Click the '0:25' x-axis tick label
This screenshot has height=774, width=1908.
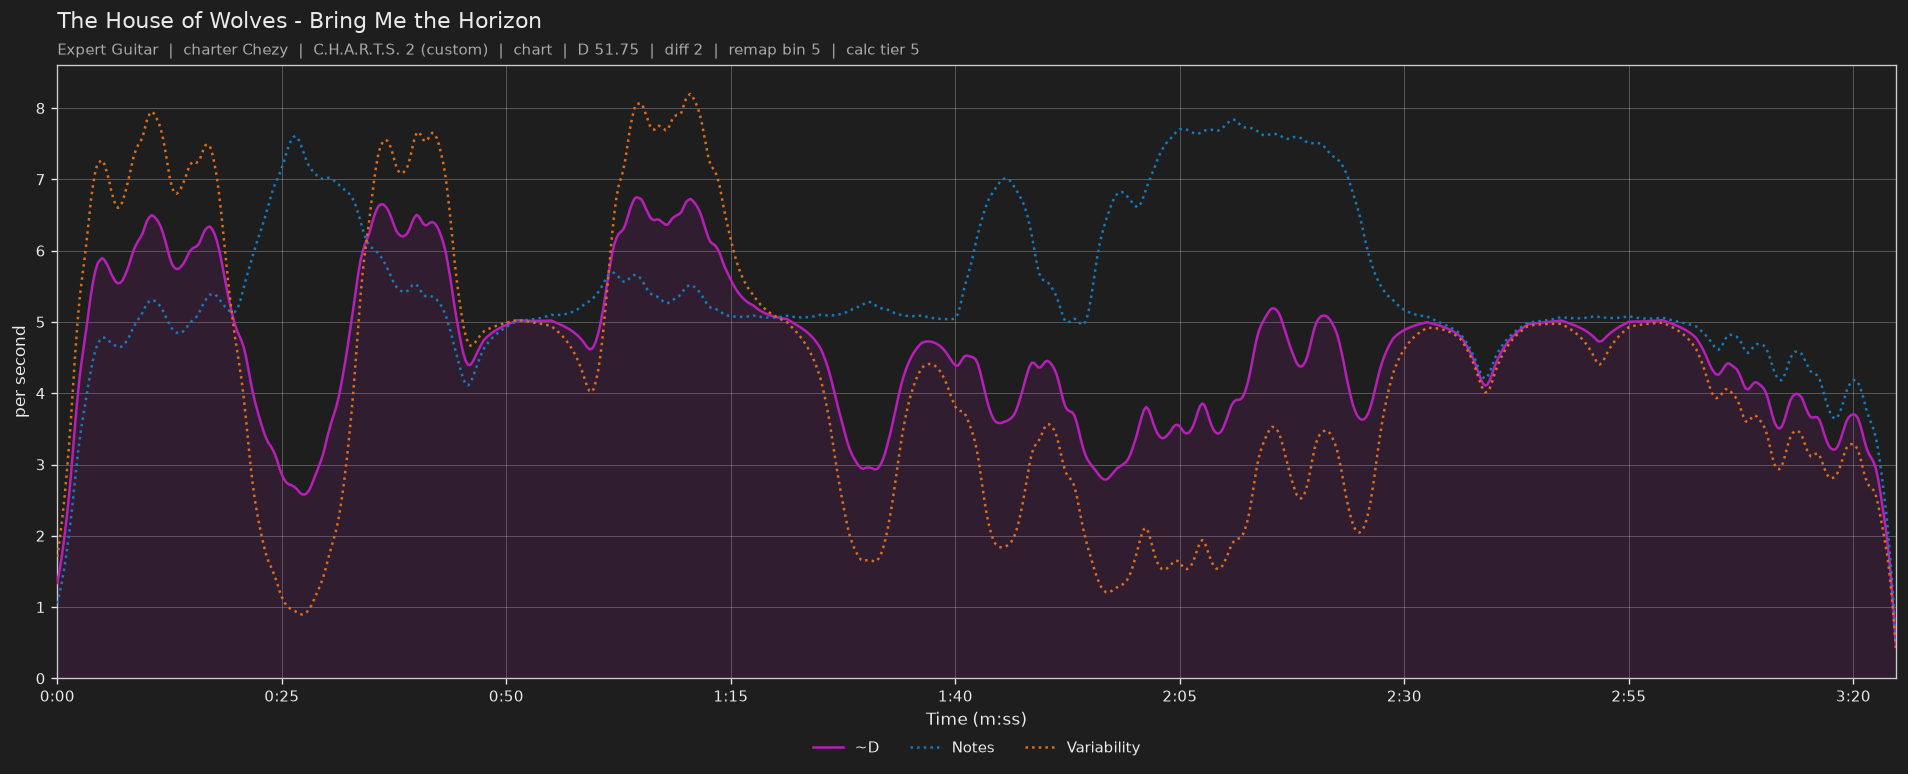pyautogui.click(x=282, y=696)
